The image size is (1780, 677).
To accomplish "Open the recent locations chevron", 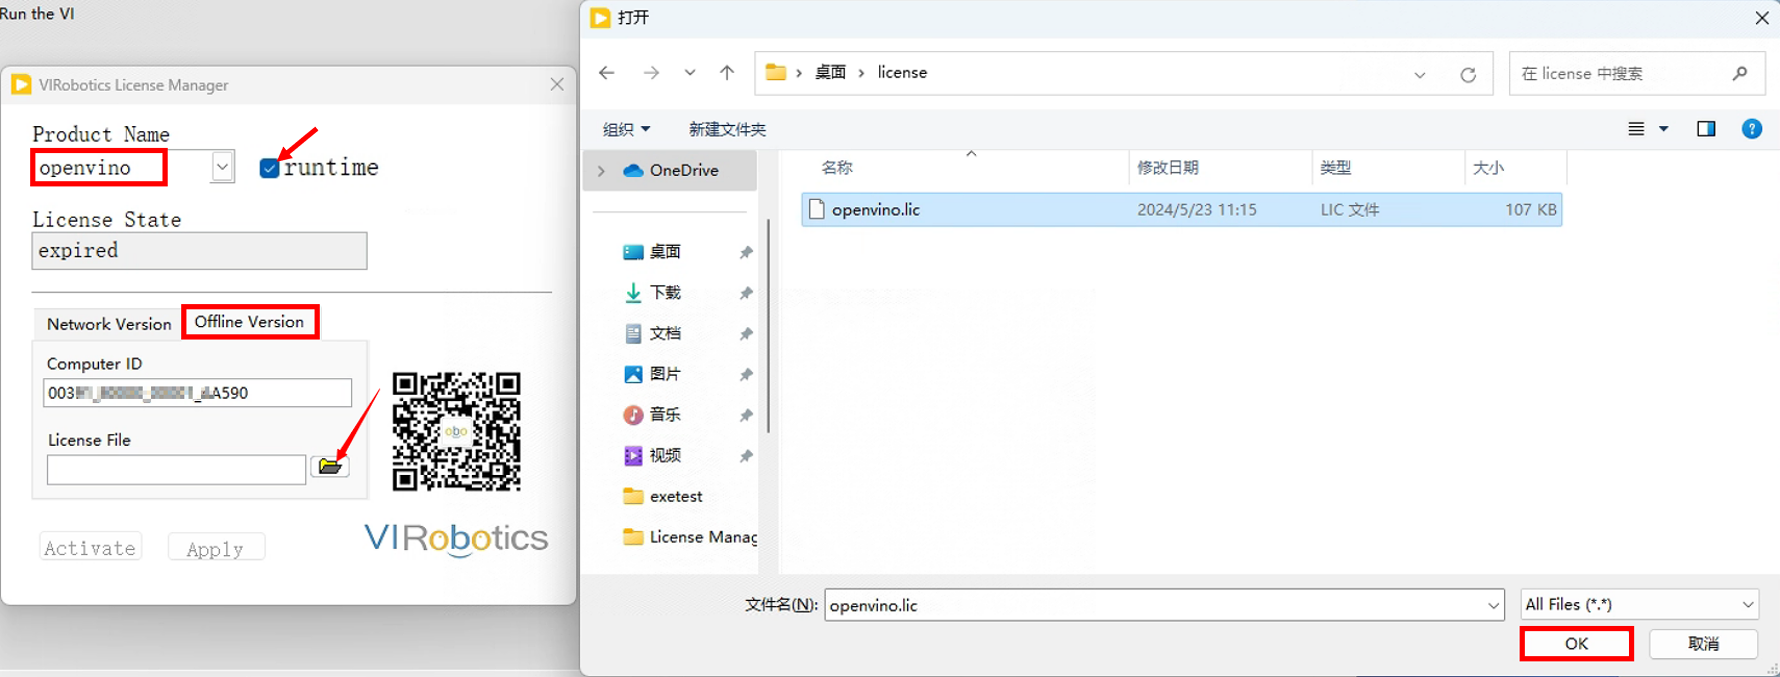I will [x=690, y=73].
